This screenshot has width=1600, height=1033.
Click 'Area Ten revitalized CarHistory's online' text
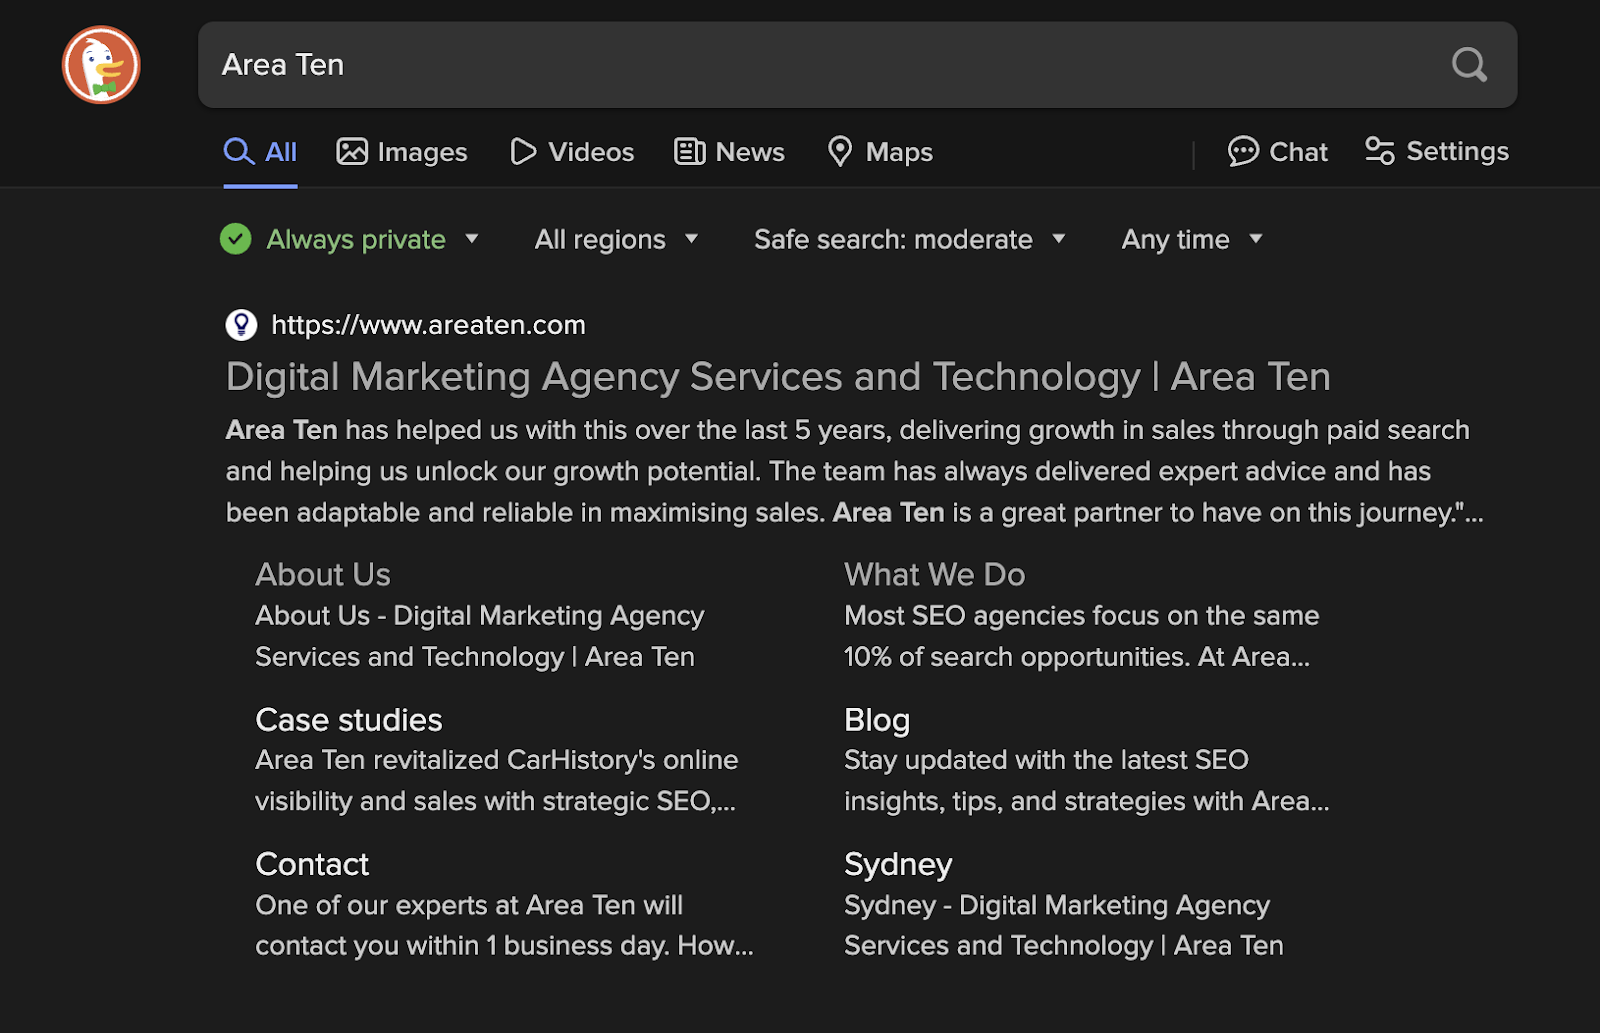pos(496,760)
